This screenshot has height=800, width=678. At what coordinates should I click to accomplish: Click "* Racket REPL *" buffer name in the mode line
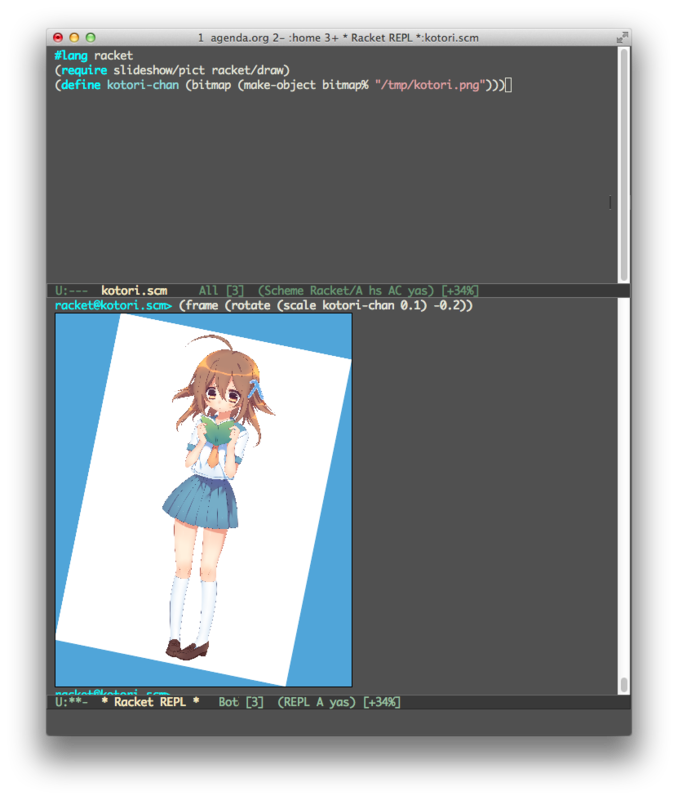(x=150, y=702)
